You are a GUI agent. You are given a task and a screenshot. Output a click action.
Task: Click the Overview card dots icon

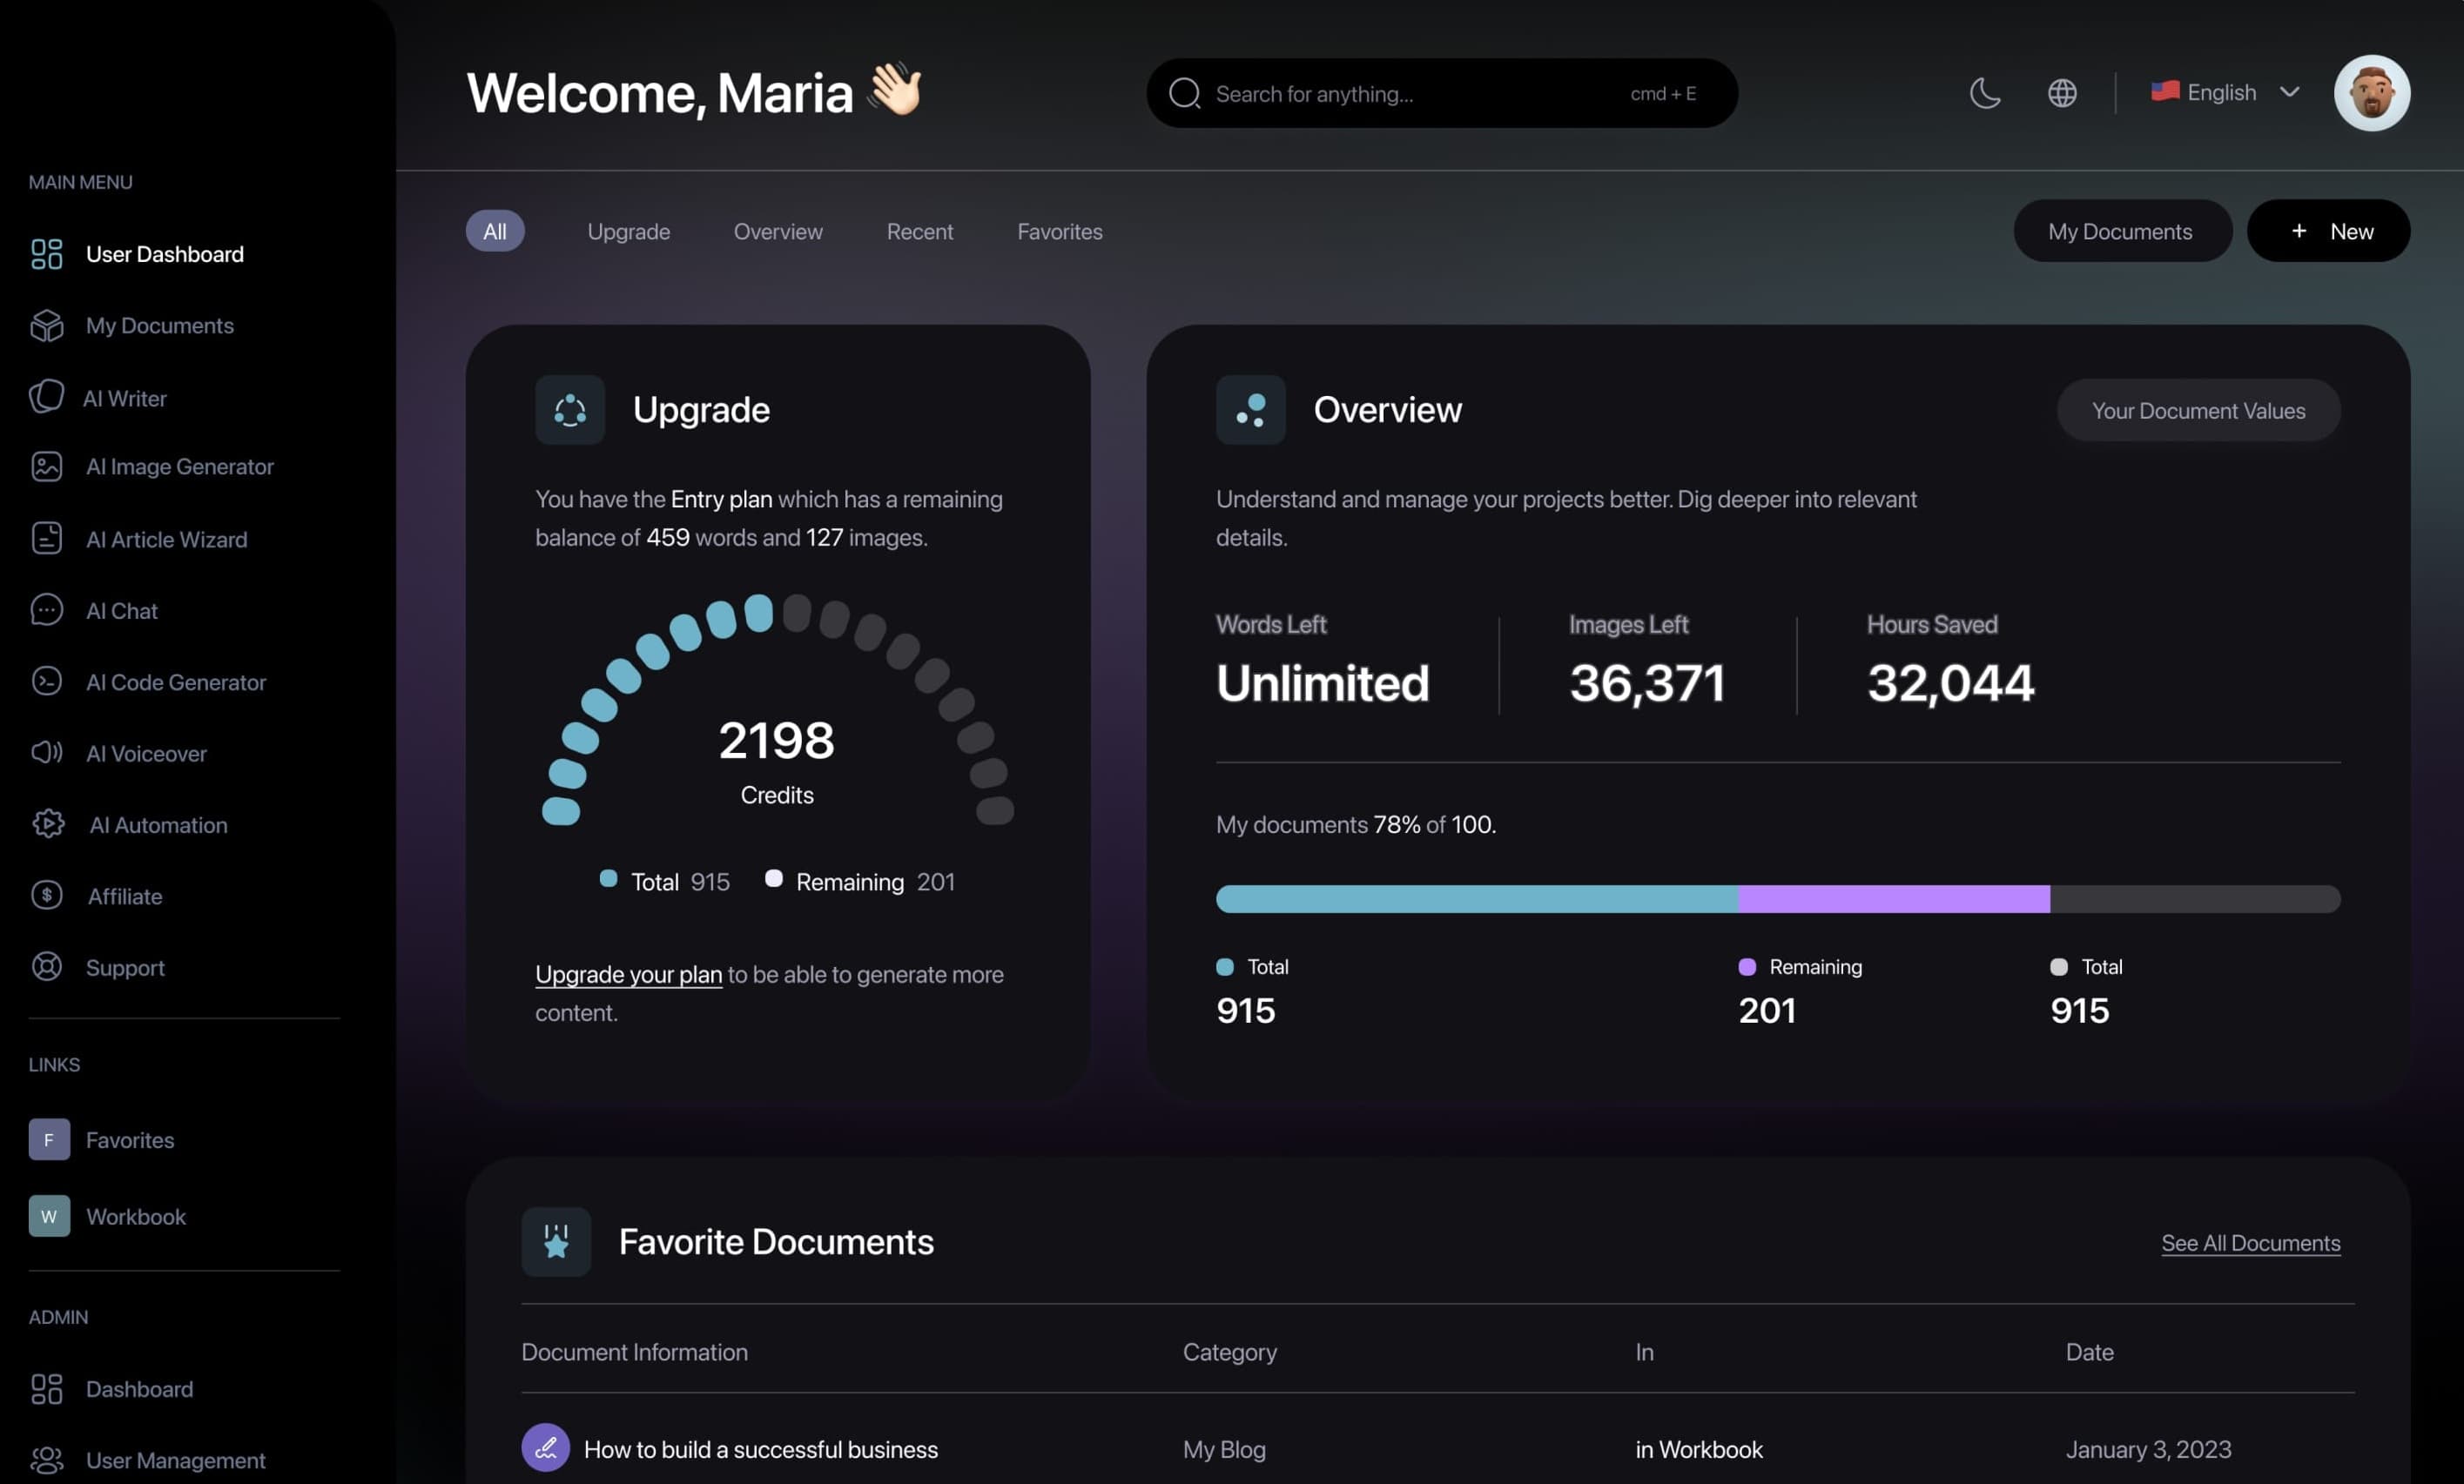[1251, 409]
